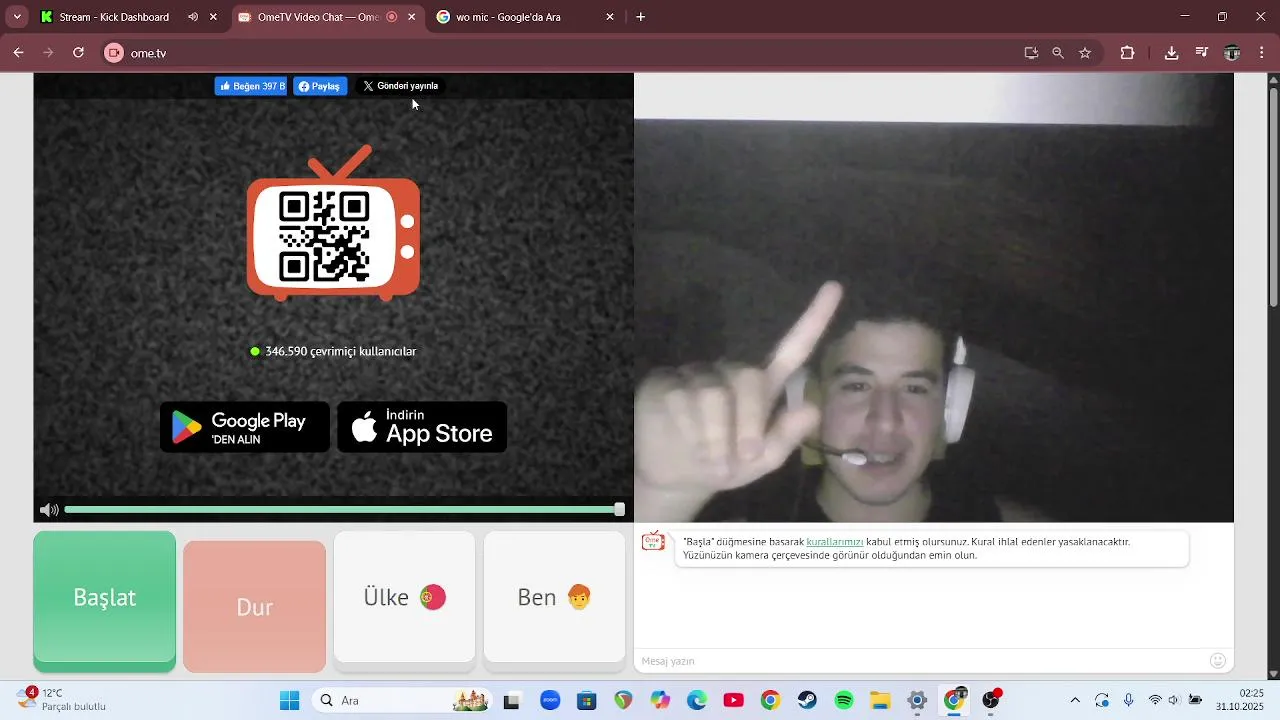
Task: Open Chrome downloads
Action: pos(1172,53)
